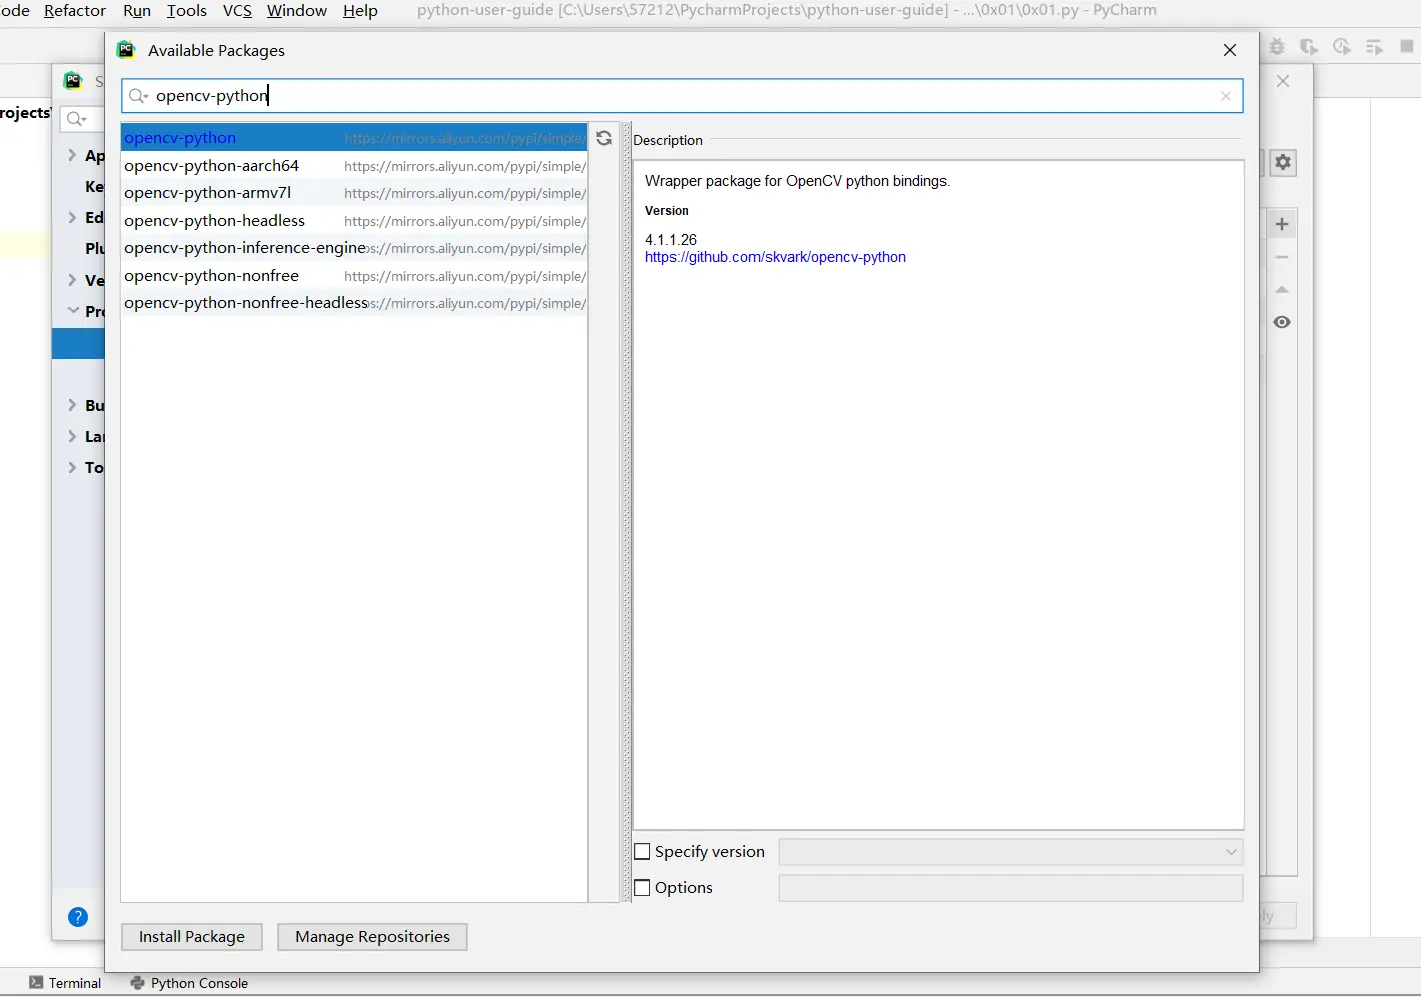Select opencv-python-aarch64 in the list
Viewport: 1421px width, 997px height.
pos(354,166)
